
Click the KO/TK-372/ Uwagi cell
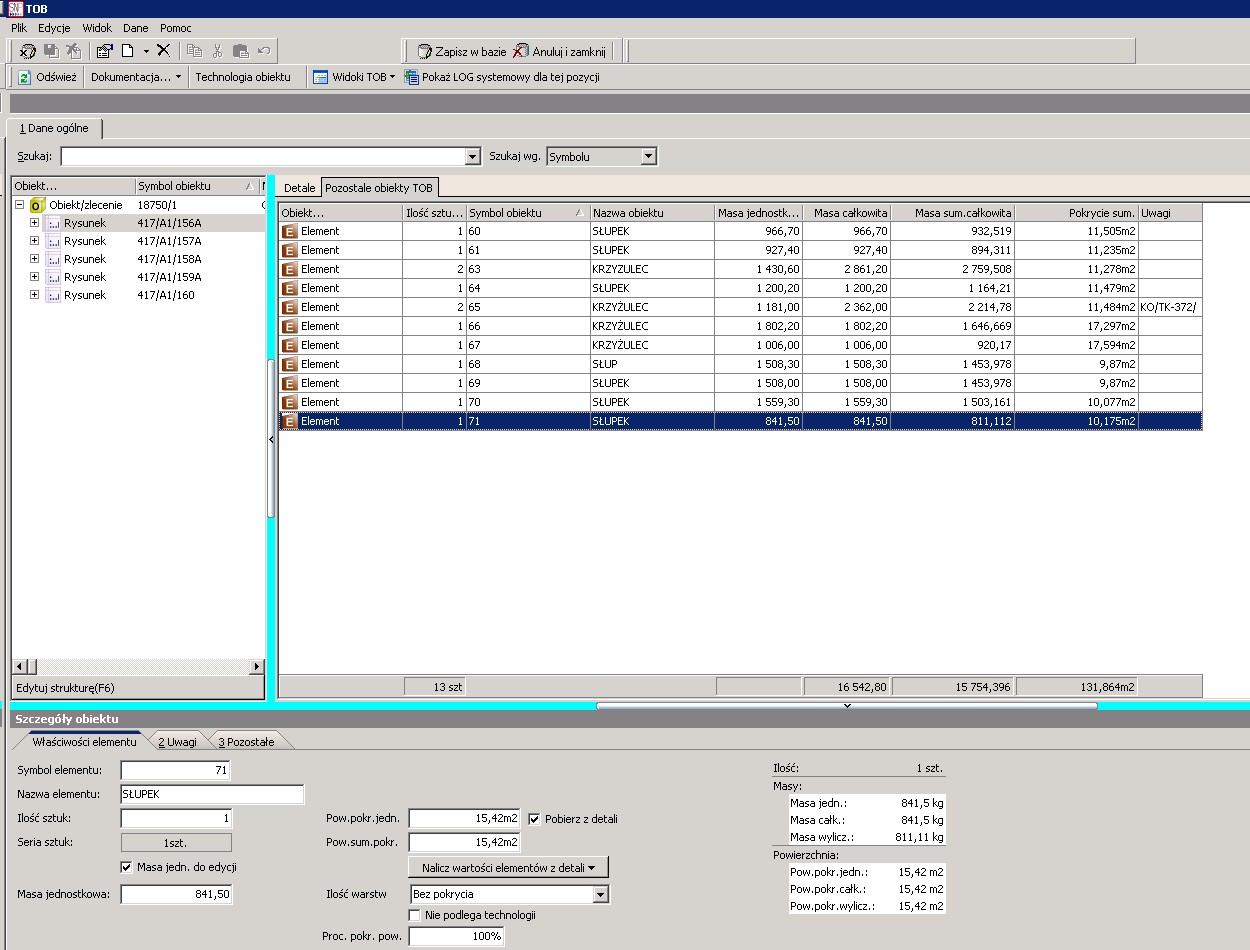[1170, 307]
